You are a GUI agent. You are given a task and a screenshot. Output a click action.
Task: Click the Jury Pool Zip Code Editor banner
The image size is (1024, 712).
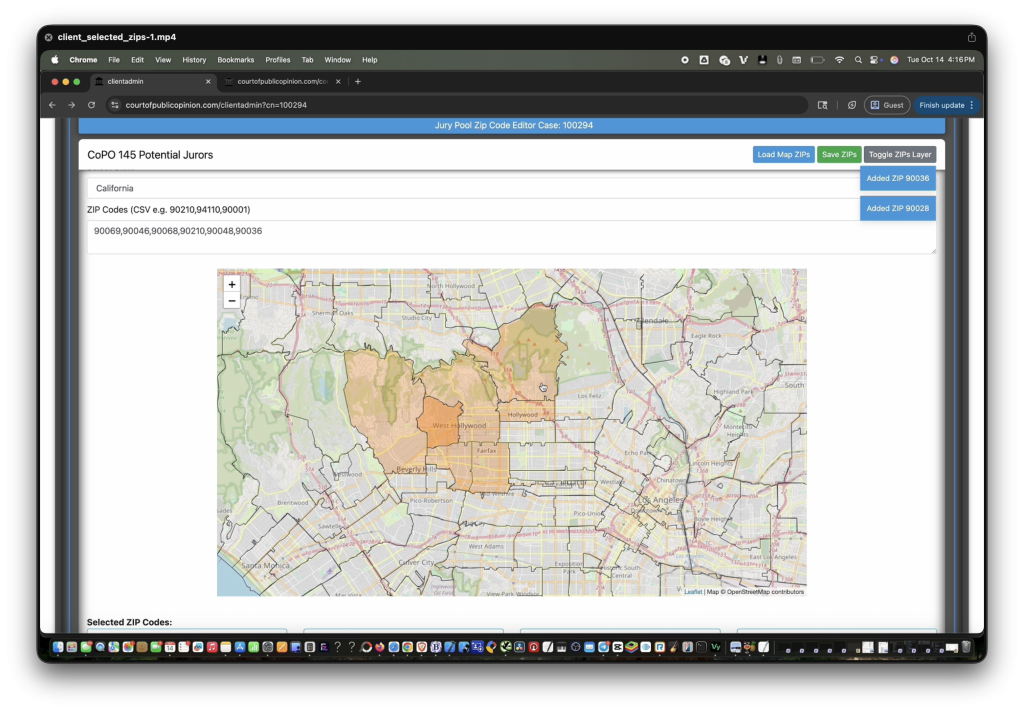[512, 125]
